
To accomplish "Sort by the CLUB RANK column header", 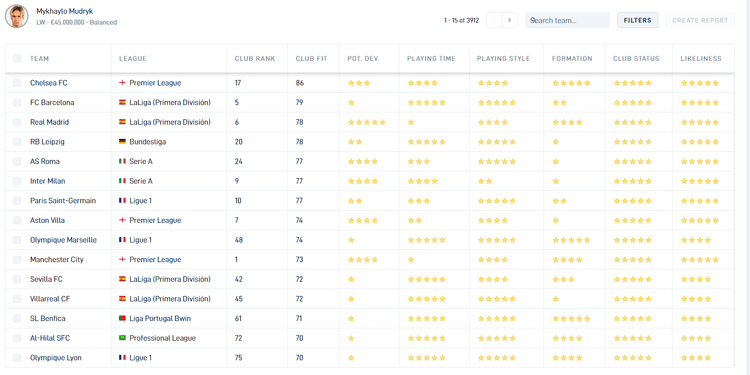I will (x=255, y=58).
